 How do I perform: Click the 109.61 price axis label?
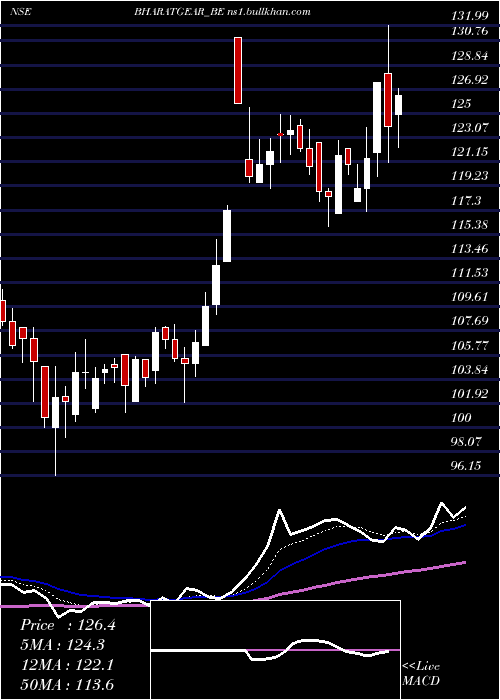468,298
